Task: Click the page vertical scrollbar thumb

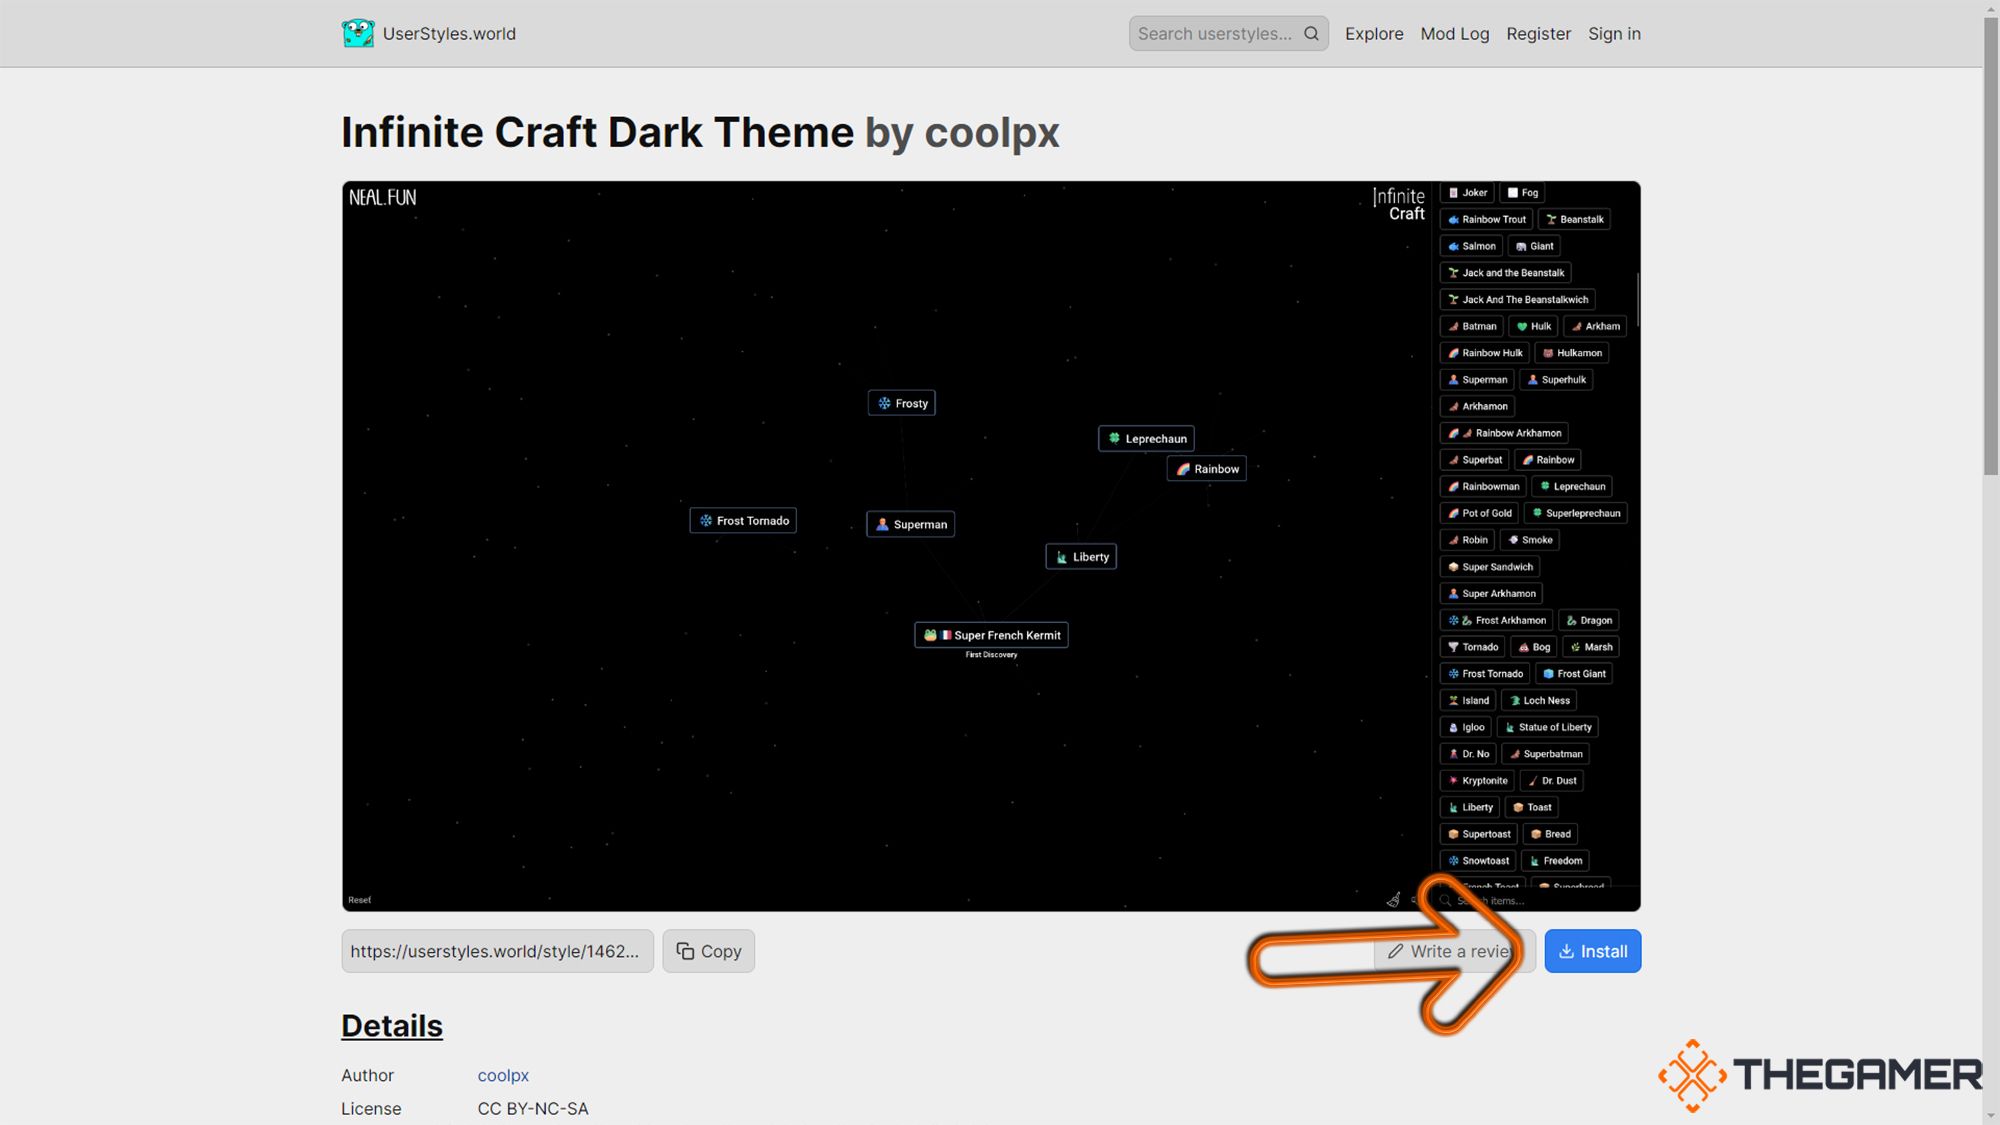Action: pyautogui.click(x=1991, y=245)
